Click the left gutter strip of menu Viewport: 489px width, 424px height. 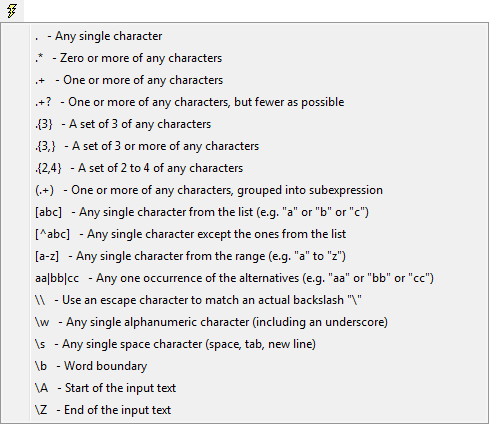15,223
